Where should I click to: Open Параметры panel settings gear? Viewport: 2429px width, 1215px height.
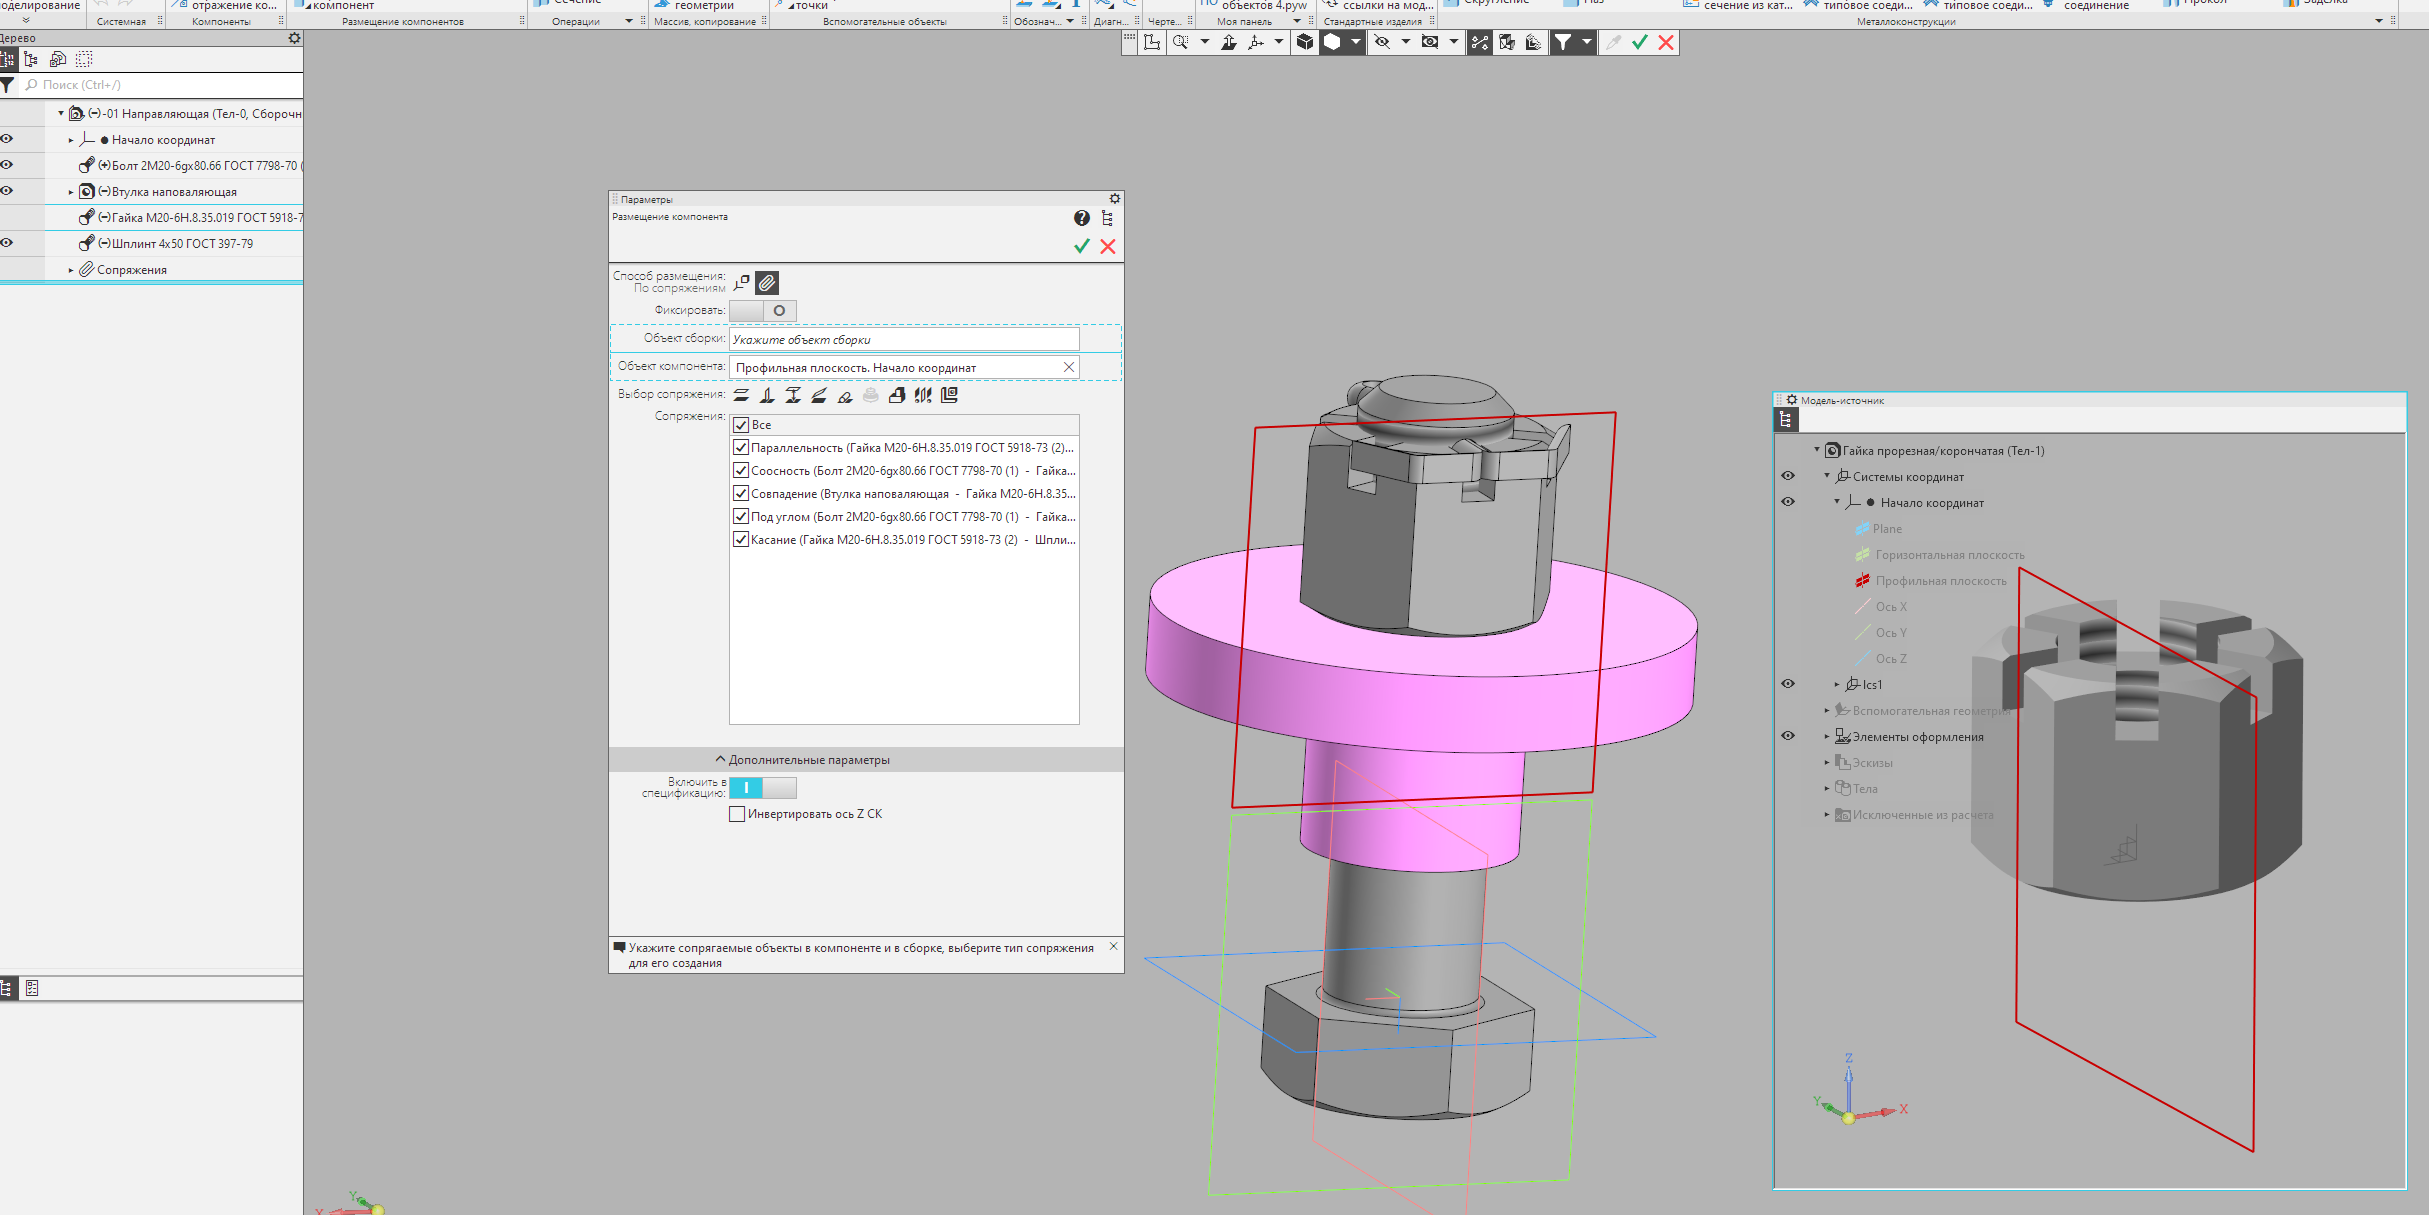click(x=1115, y=199)
